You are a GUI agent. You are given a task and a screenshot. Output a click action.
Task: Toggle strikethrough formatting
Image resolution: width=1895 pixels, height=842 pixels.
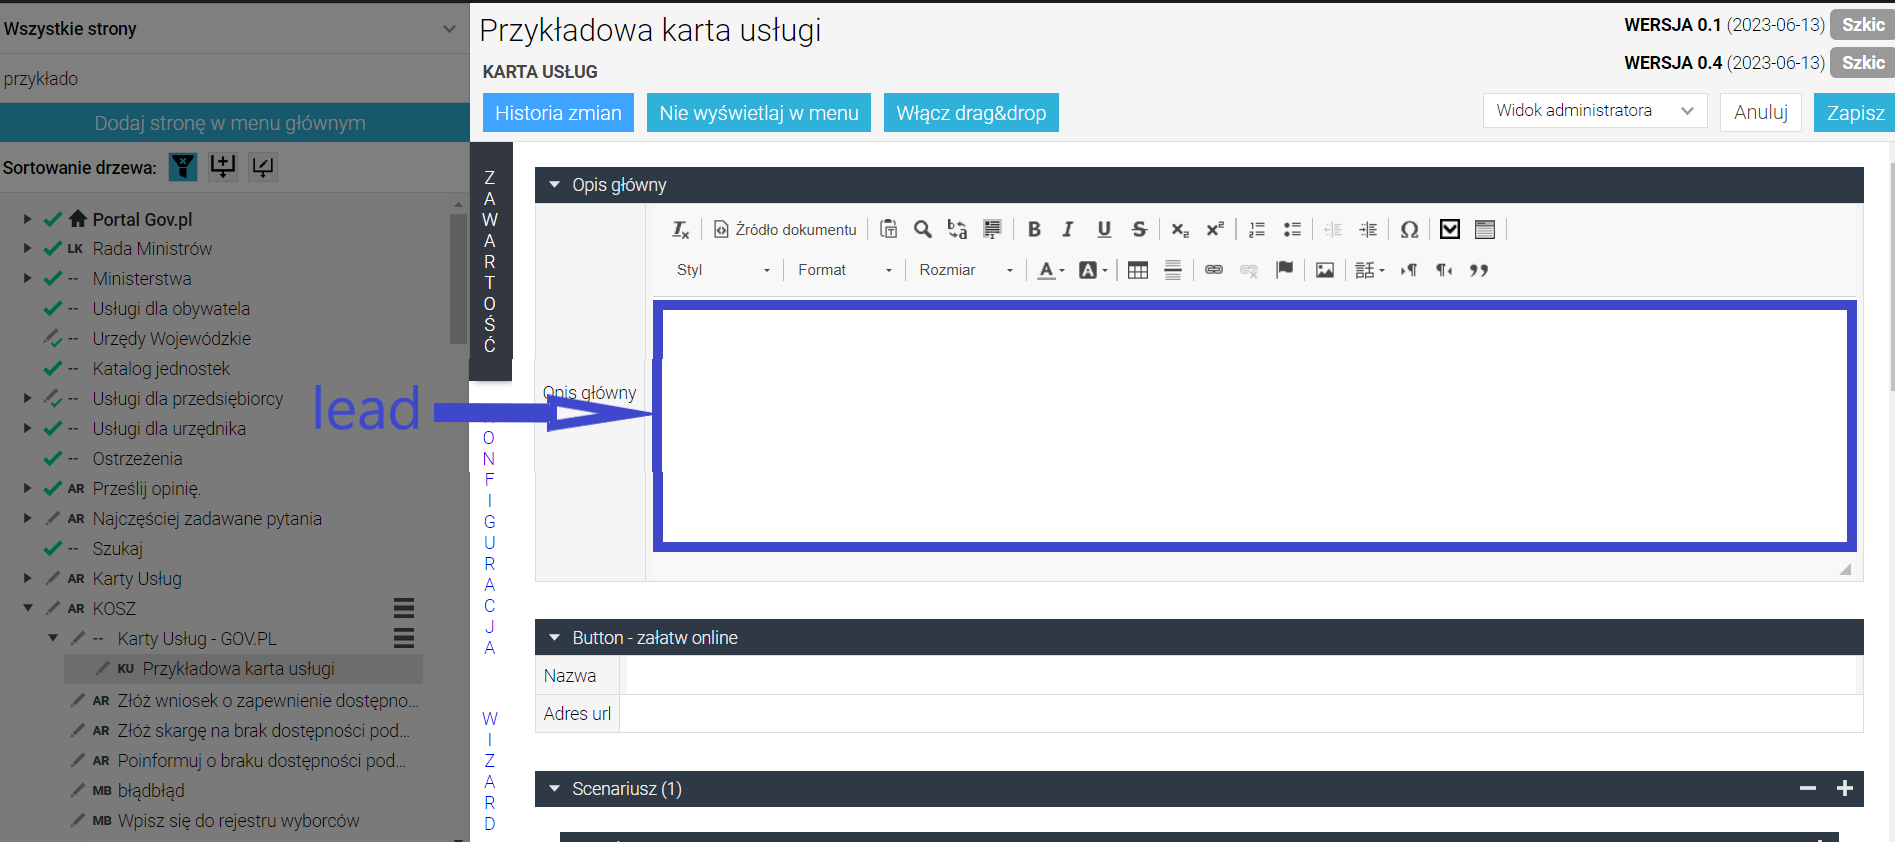pyautogui.click(x=1139, y=230)
